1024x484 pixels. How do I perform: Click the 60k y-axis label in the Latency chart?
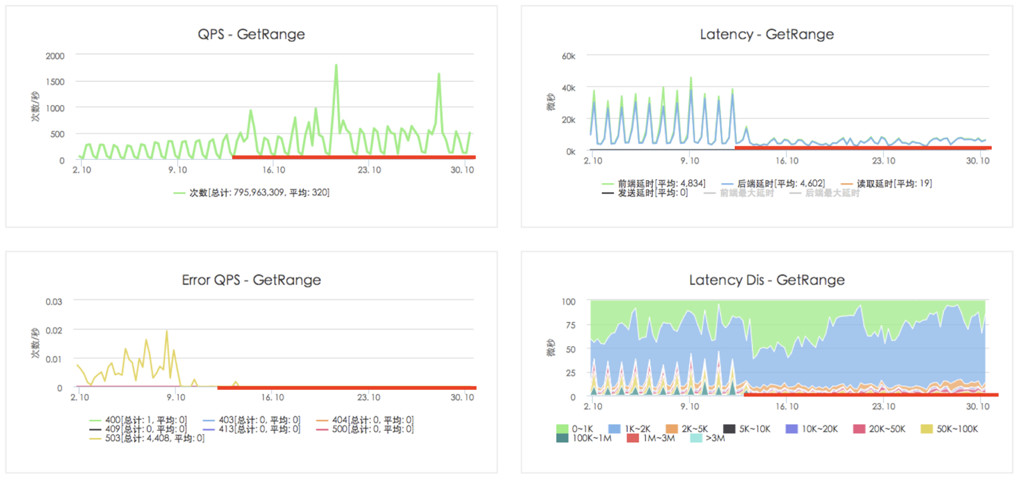[x=567, y=56]
